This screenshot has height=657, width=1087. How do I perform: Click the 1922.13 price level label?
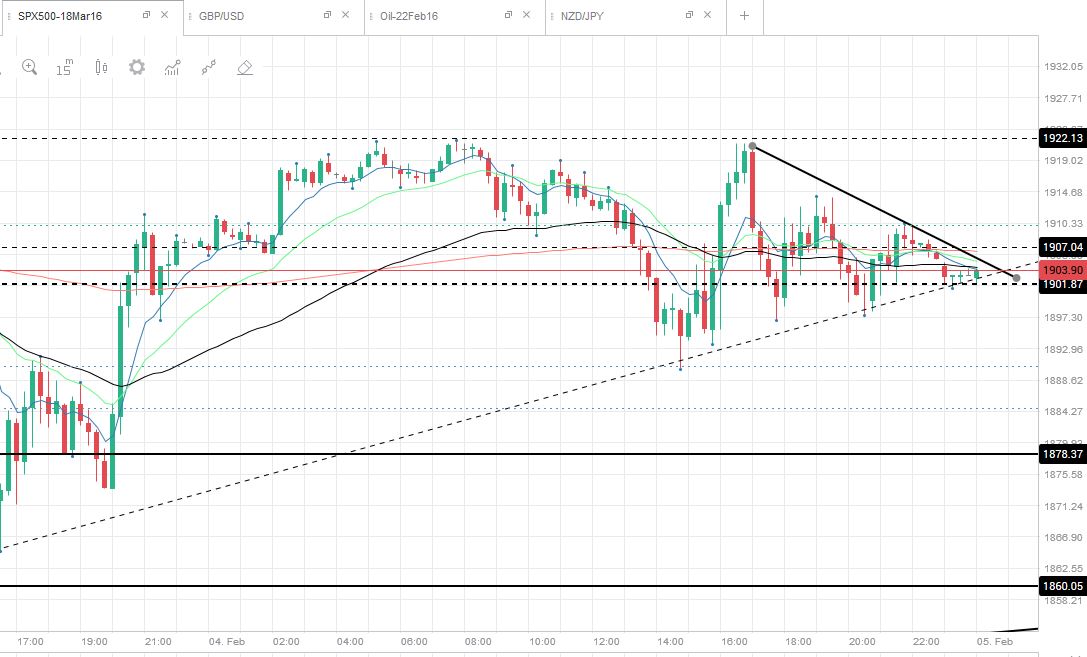1063,138
